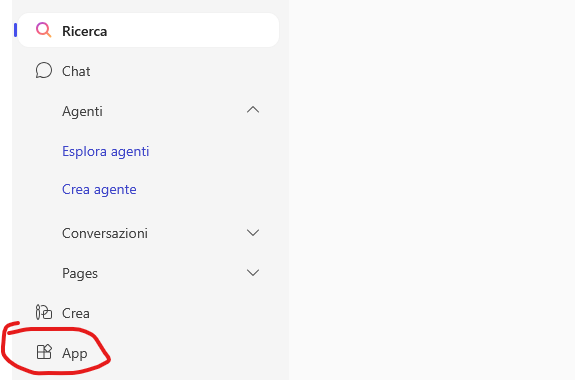Click the App grid icon
575x380 pixels.
coord(44,352)
